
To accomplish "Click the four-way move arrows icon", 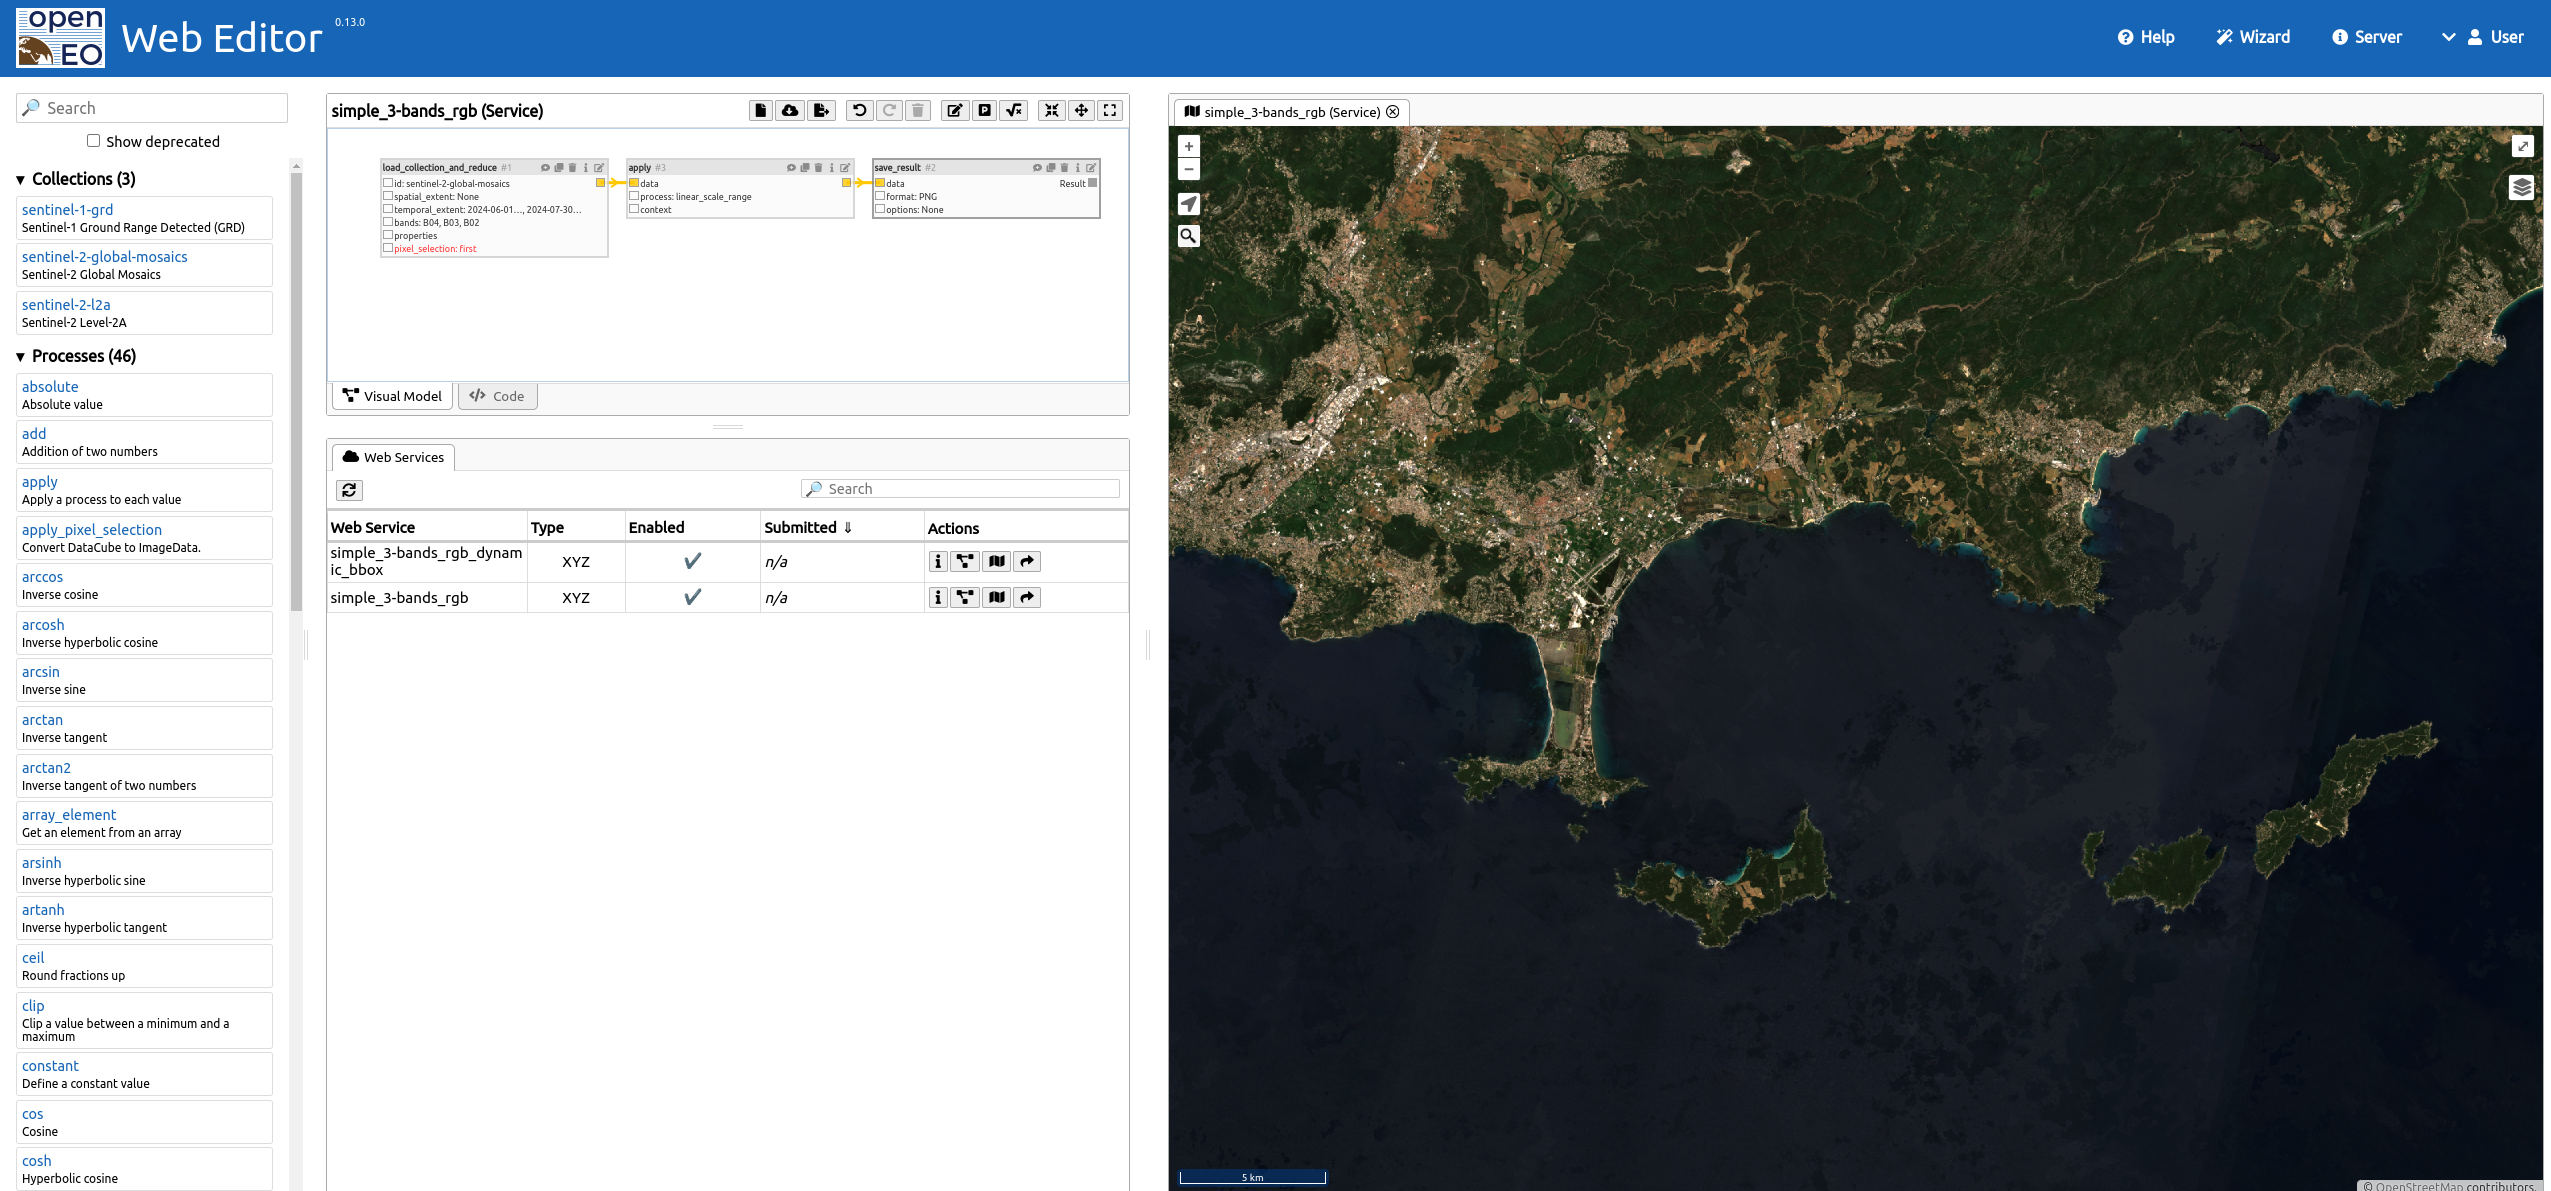I will [x=1081, y=110].
